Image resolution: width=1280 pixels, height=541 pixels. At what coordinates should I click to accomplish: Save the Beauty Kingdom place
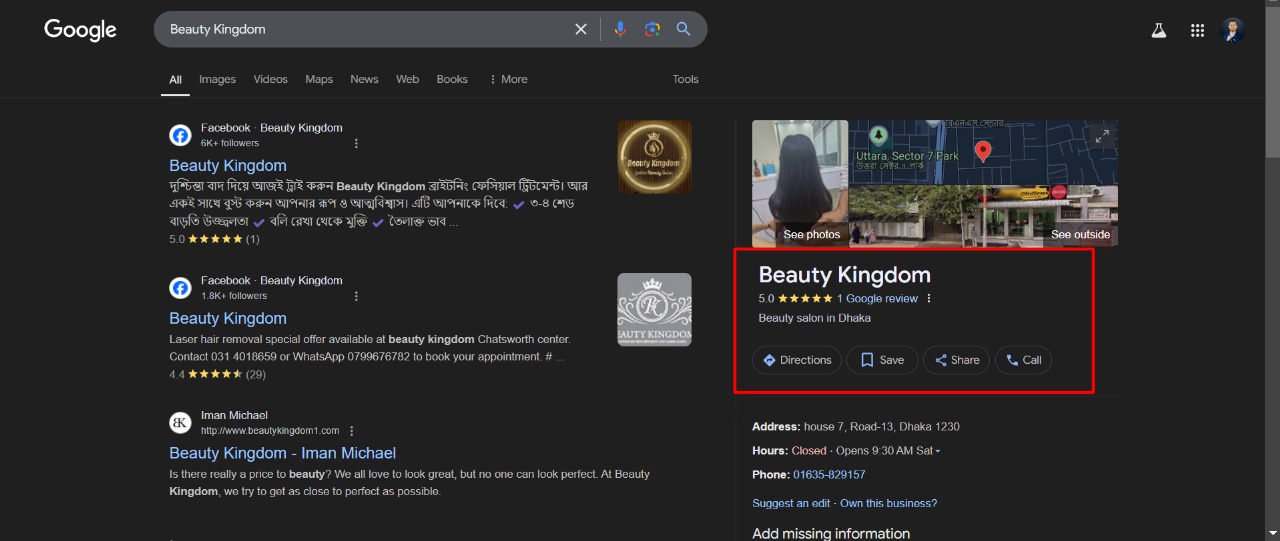tap(882, 360)
